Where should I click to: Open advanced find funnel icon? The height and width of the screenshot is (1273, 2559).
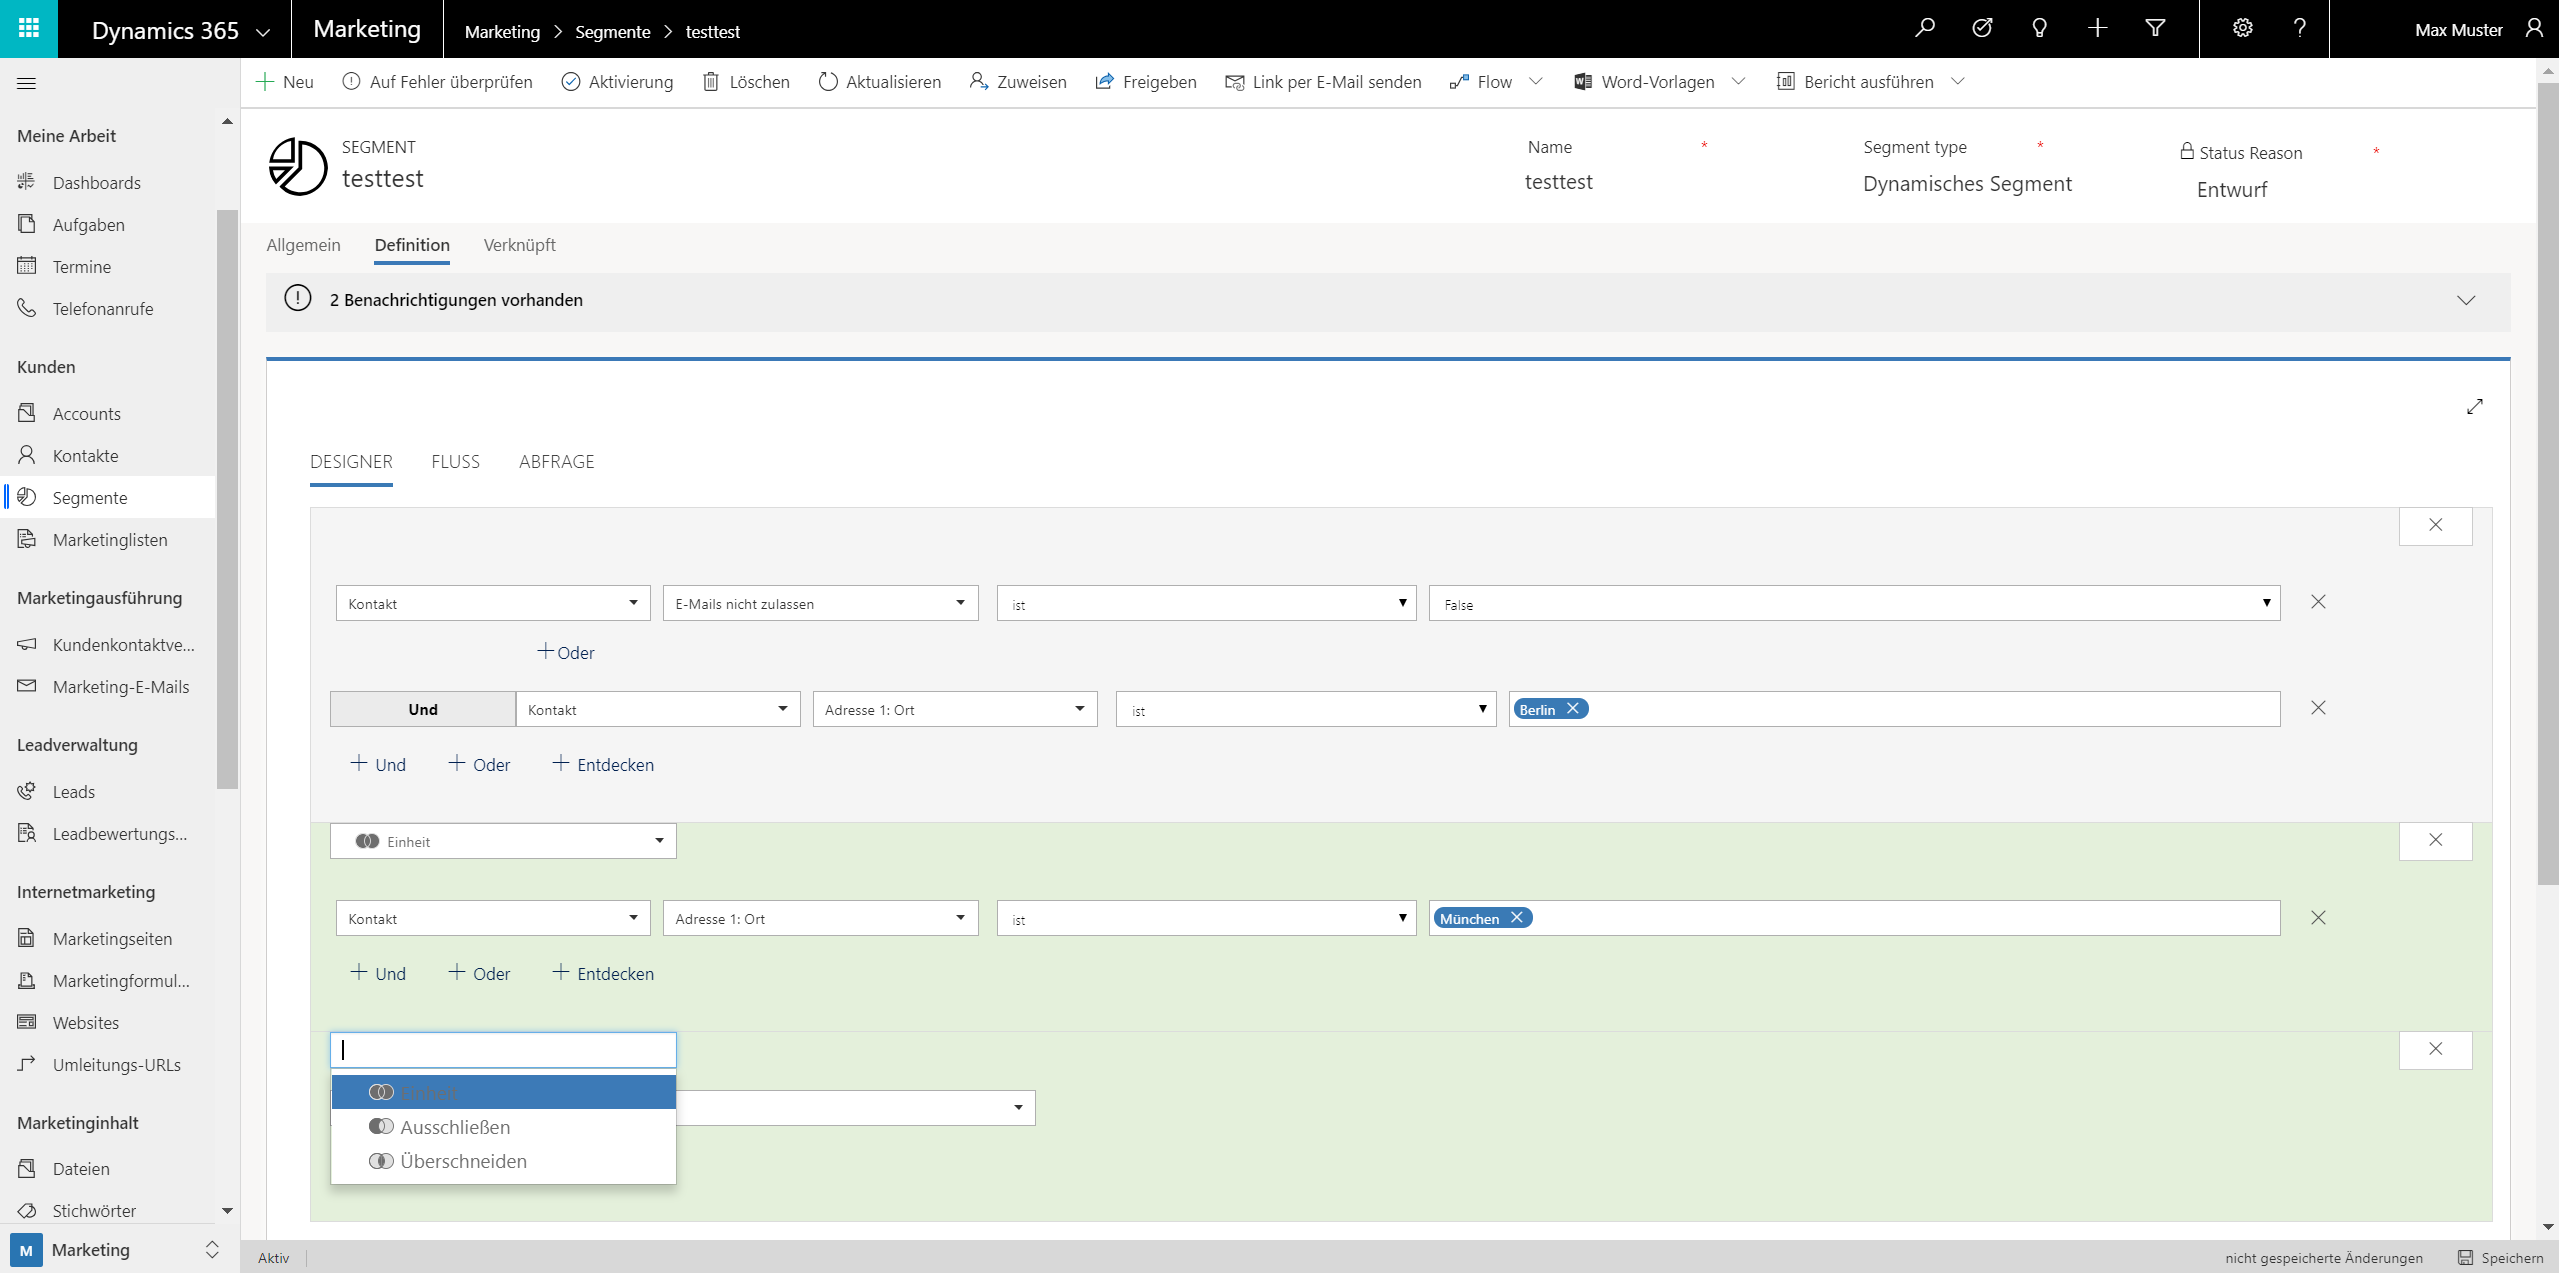pos(2155,29)
